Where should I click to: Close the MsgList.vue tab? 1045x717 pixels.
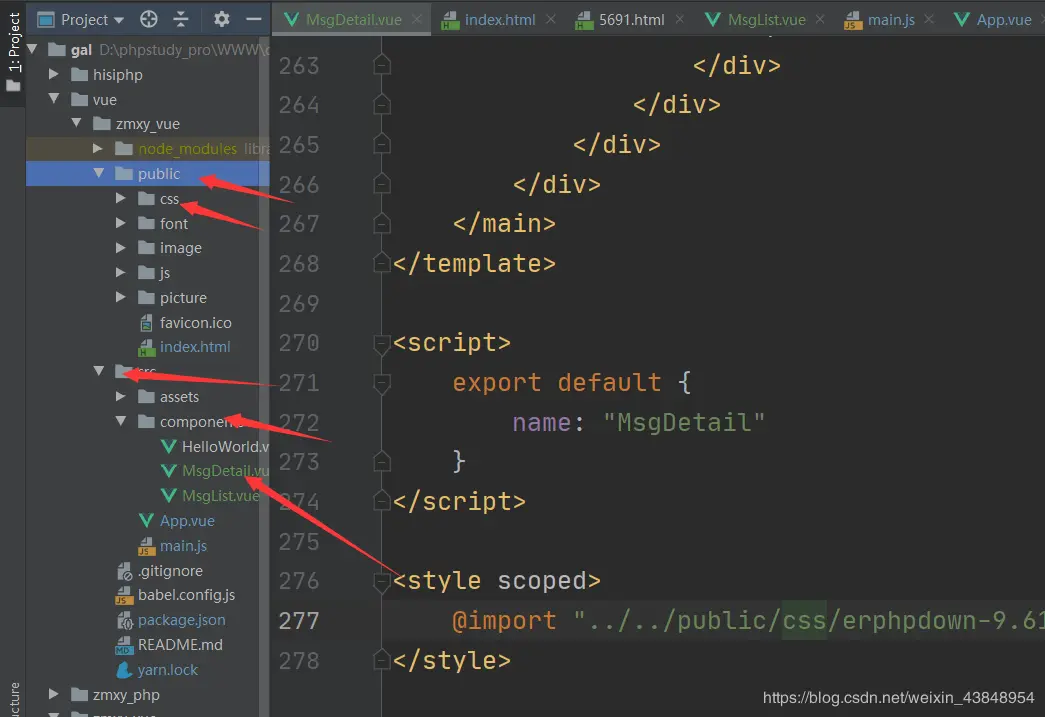click(x=820, y=19)
